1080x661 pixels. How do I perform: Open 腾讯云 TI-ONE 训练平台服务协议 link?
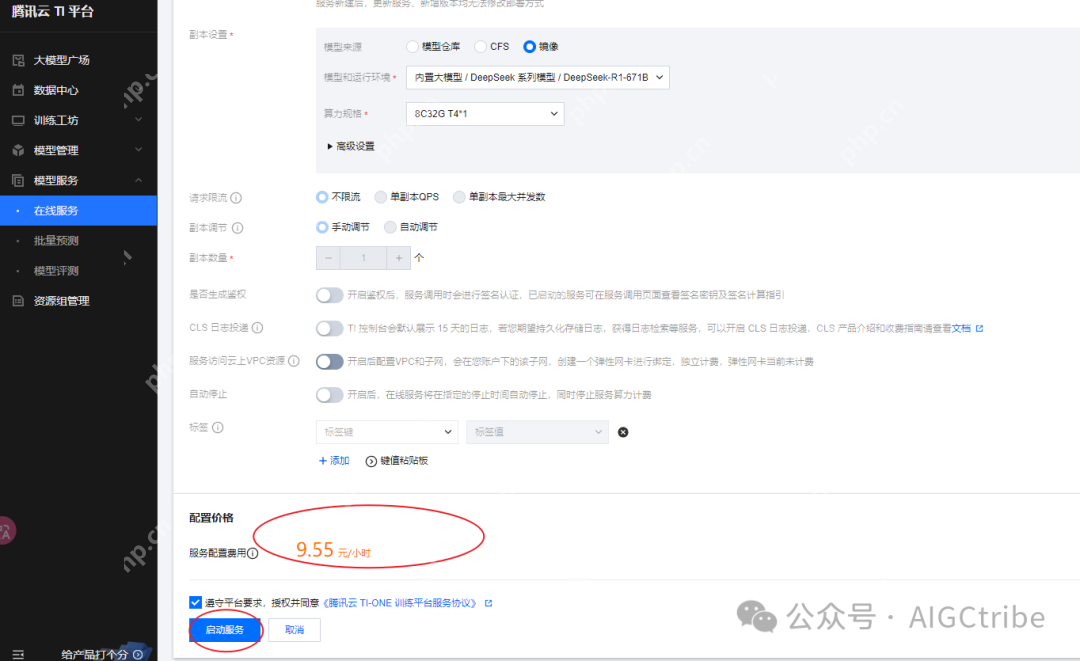pos(401,602)
